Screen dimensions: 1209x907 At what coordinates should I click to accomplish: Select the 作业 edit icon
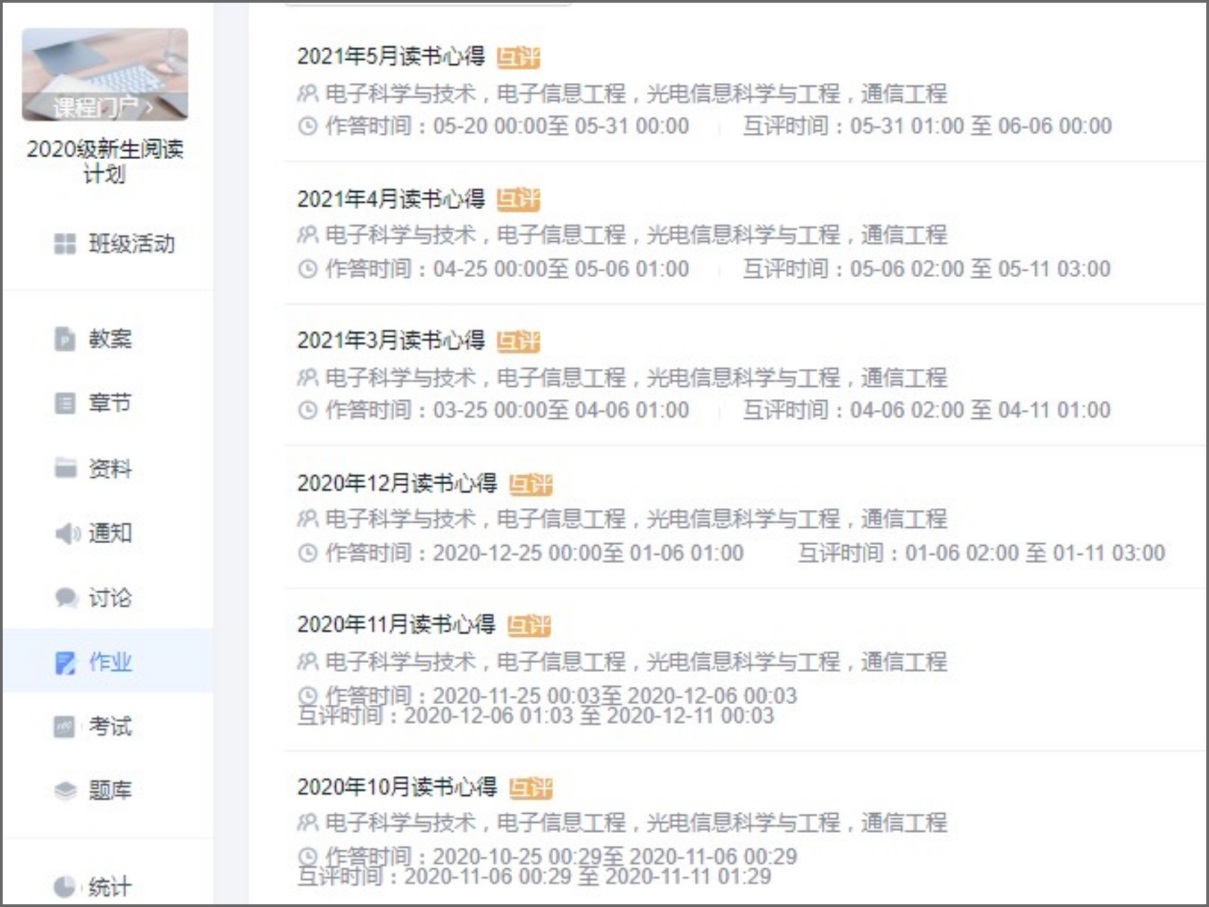[65, 662]
